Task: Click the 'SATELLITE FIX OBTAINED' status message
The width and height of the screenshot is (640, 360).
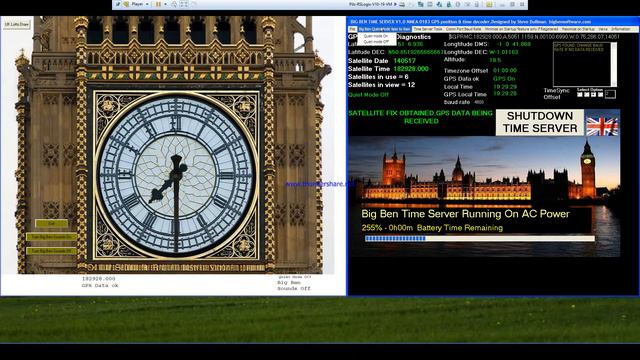Action: [x=420, y=117]
